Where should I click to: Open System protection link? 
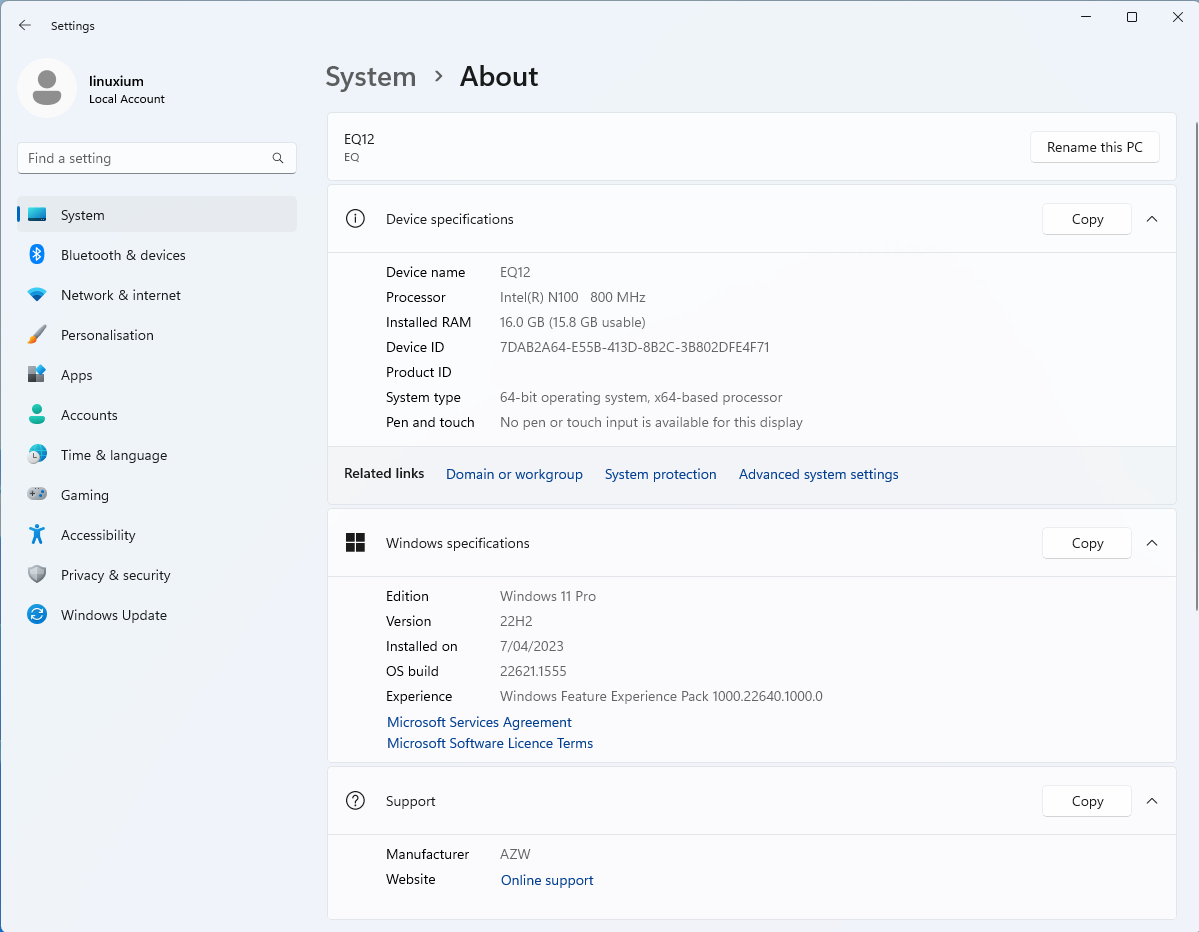click(660, 474)
